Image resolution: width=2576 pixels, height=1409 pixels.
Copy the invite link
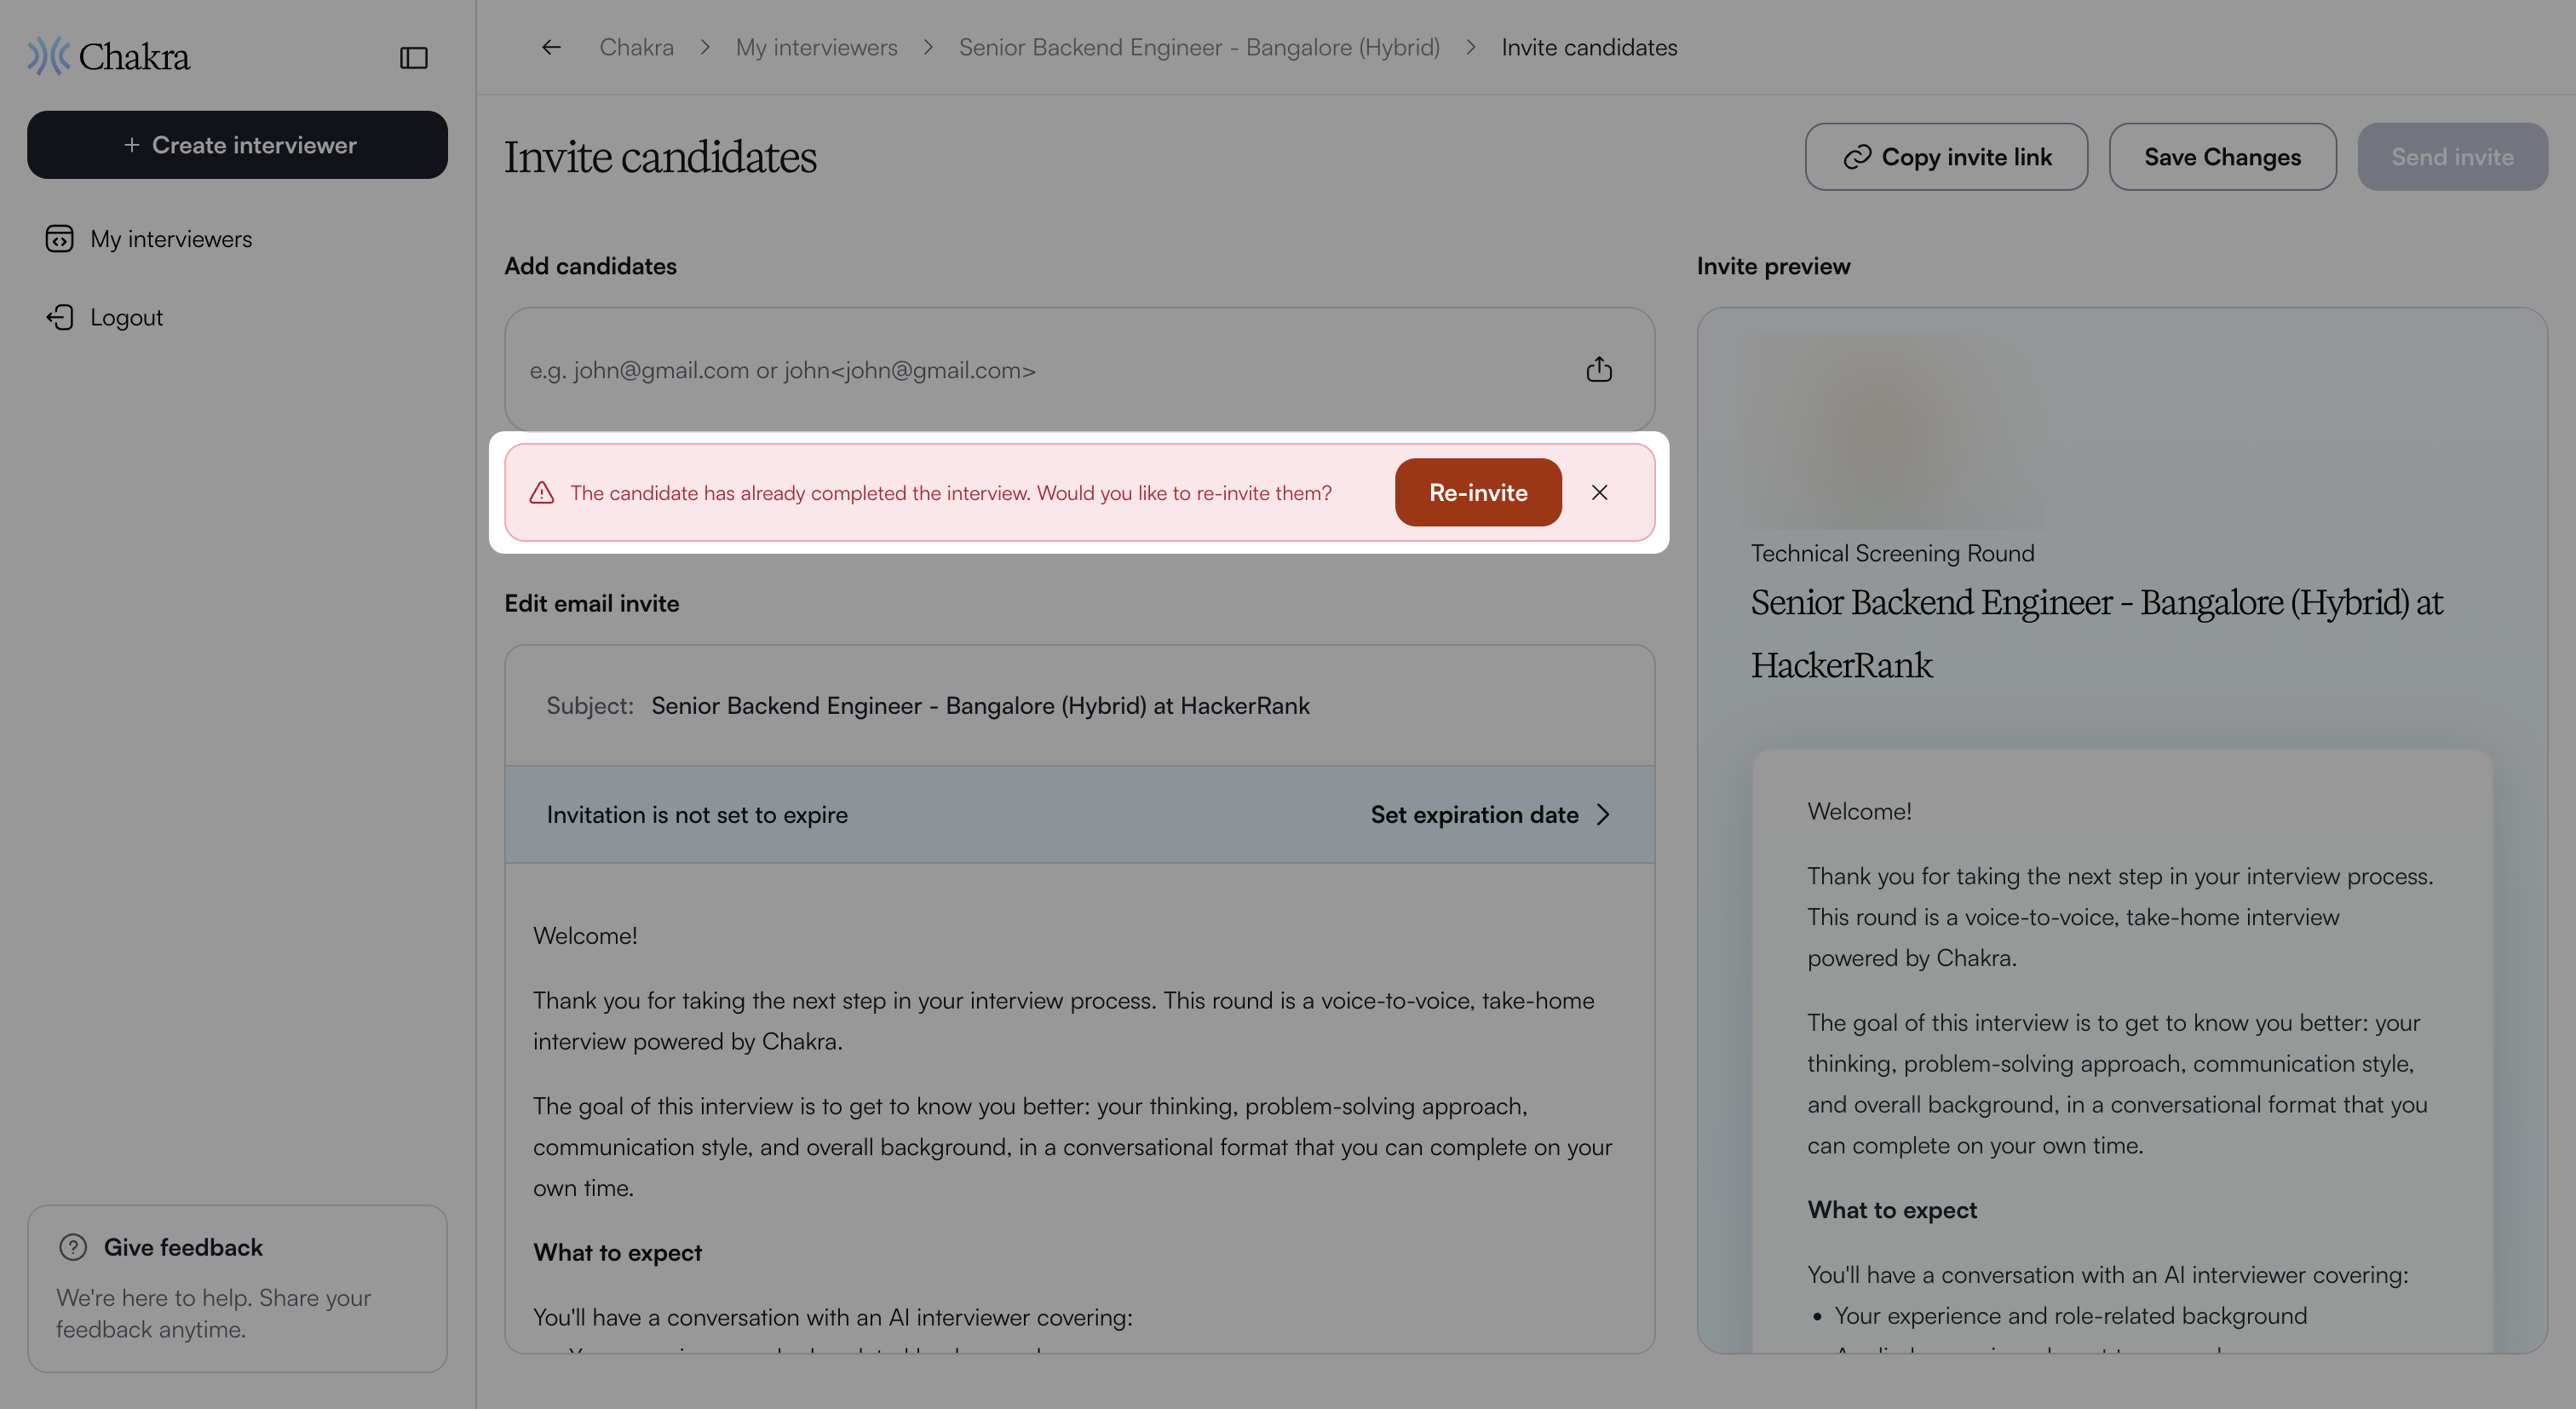coord(1946,157)
